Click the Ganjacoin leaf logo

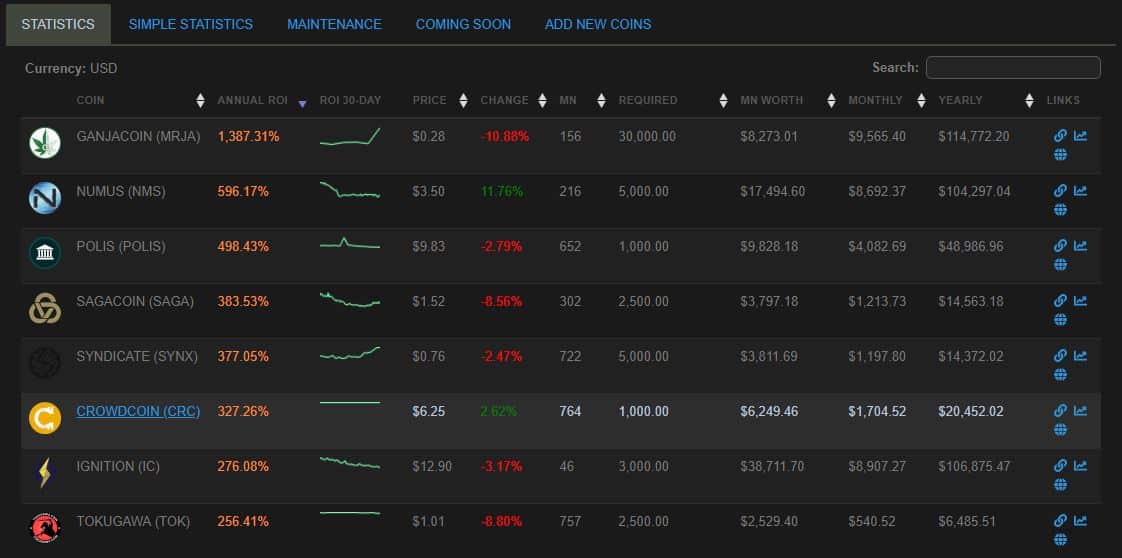(x=45, y=143)
